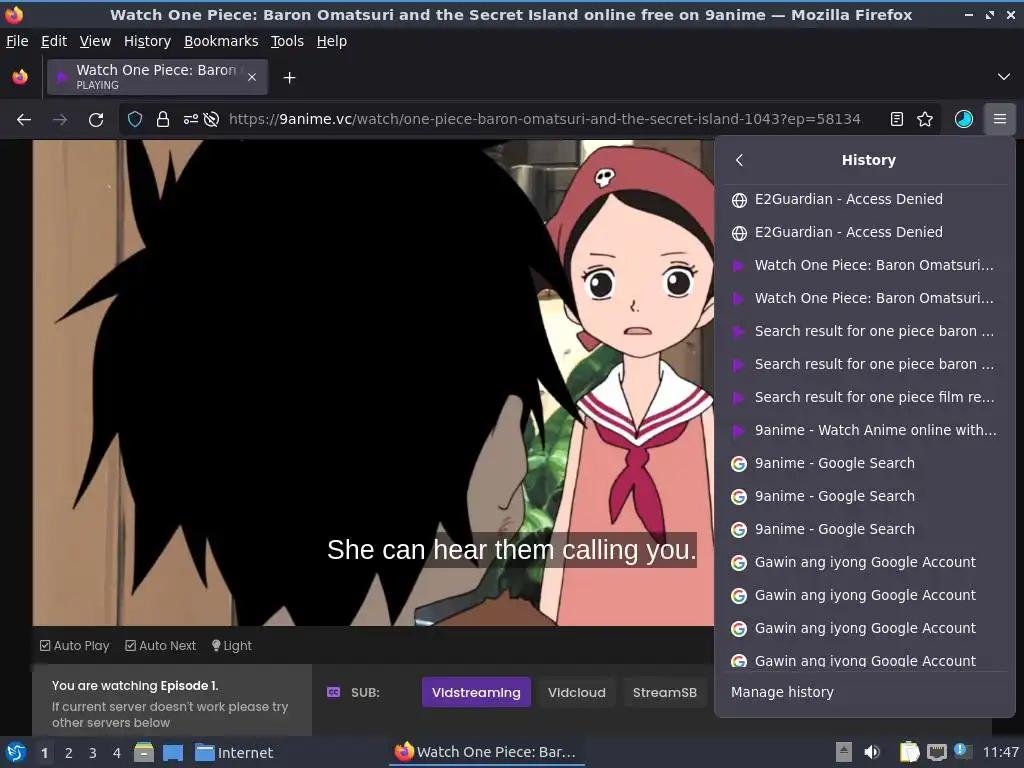Open the Bookmarks menu
Viewport: 1024px width, 768px height.
[x=221, y=41]
